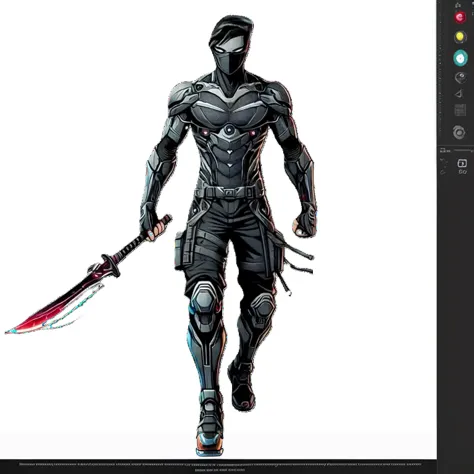Screen dimensions: 474x474
Task: Click the rounded rectangle icon in lower panel
Action: tap(462, 163)
